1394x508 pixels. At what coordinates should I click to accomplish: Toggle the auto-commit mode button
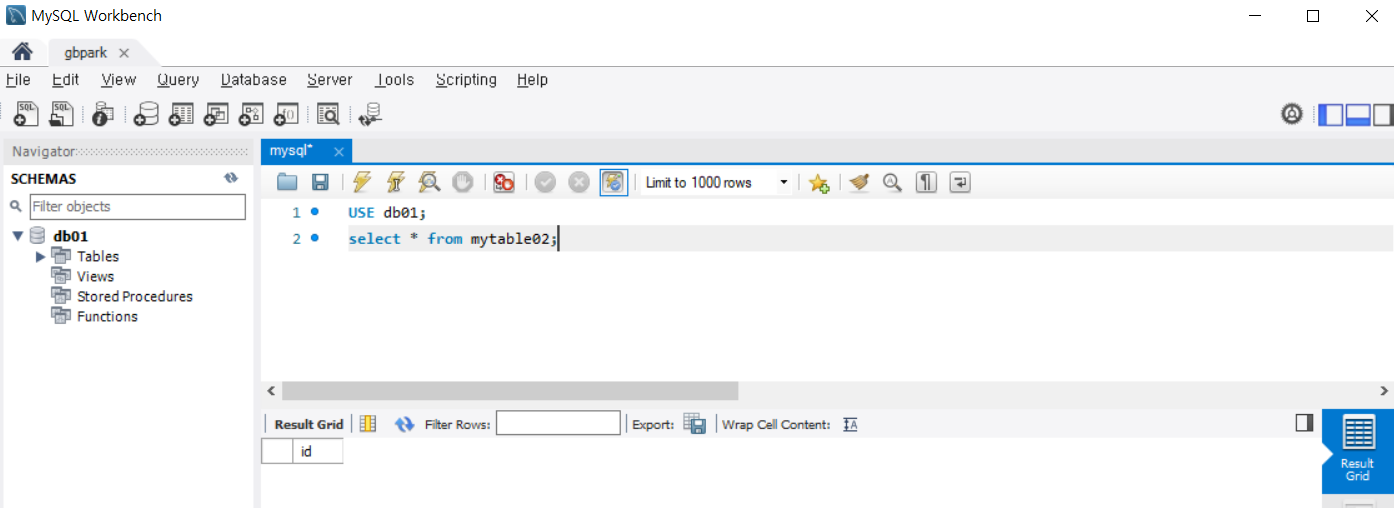pos(613,182)
